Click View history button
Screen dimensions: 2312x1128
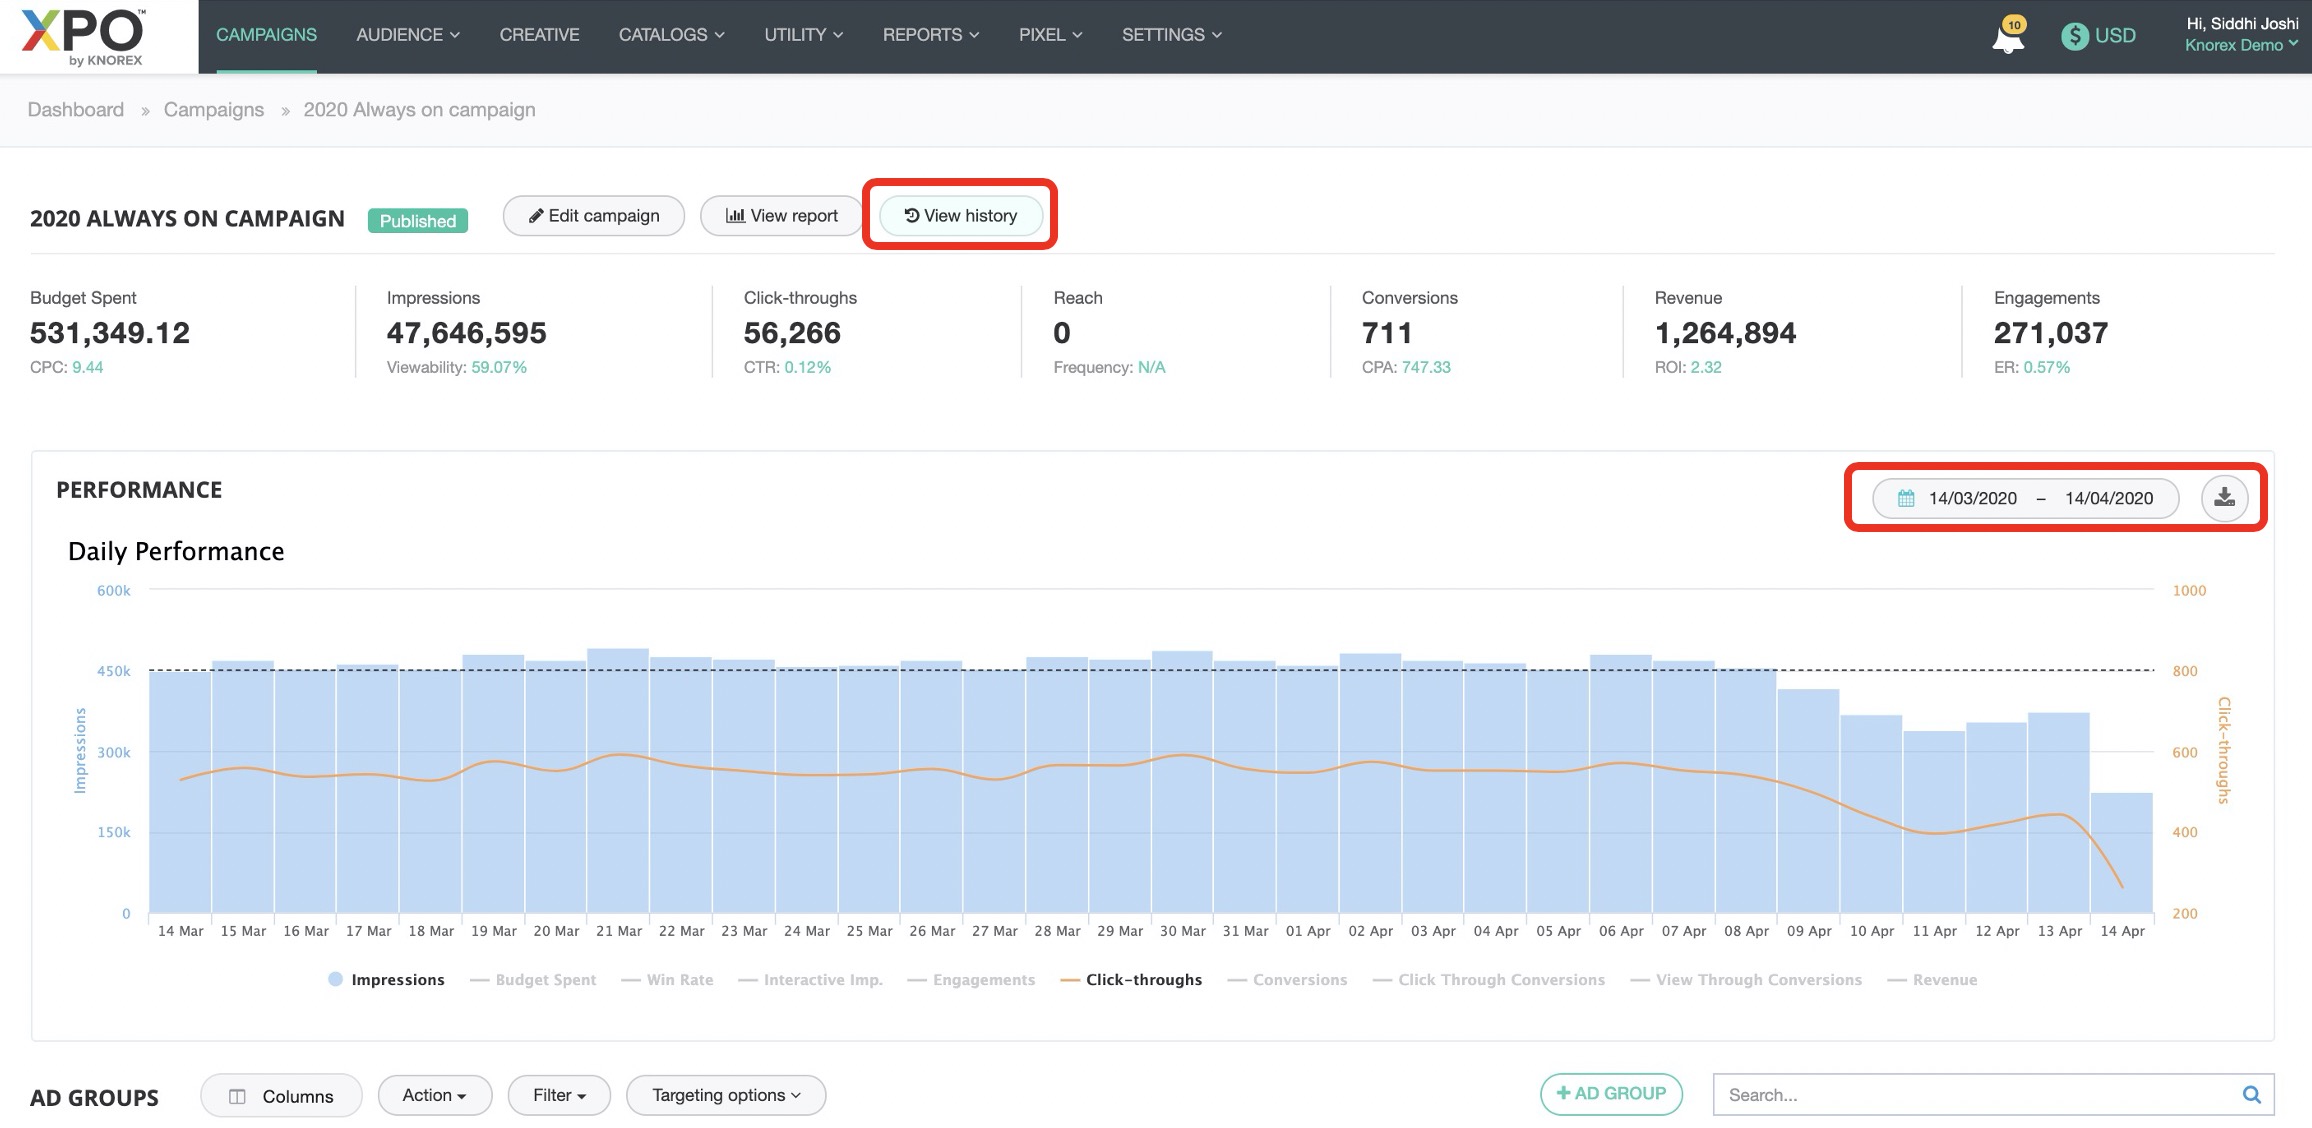960,215
